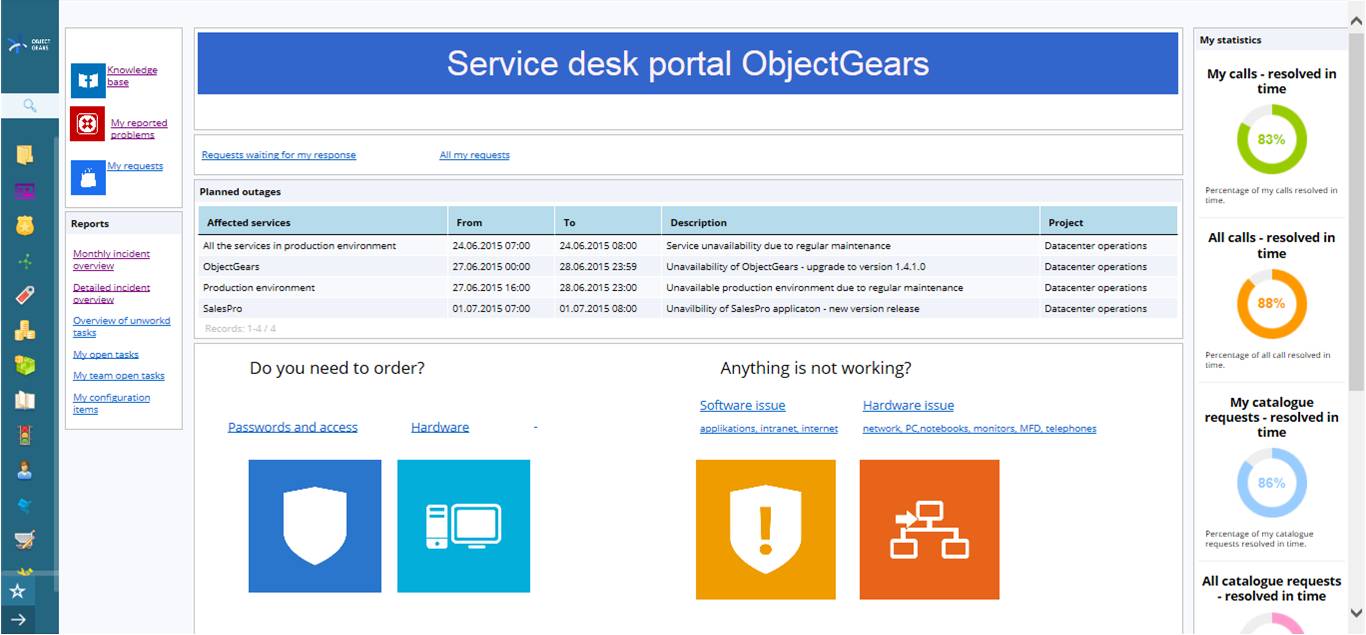Viewport: 1366px width, 635px height.
Task: Select the ObjectGears outage row name
Action: coord(231,267)
